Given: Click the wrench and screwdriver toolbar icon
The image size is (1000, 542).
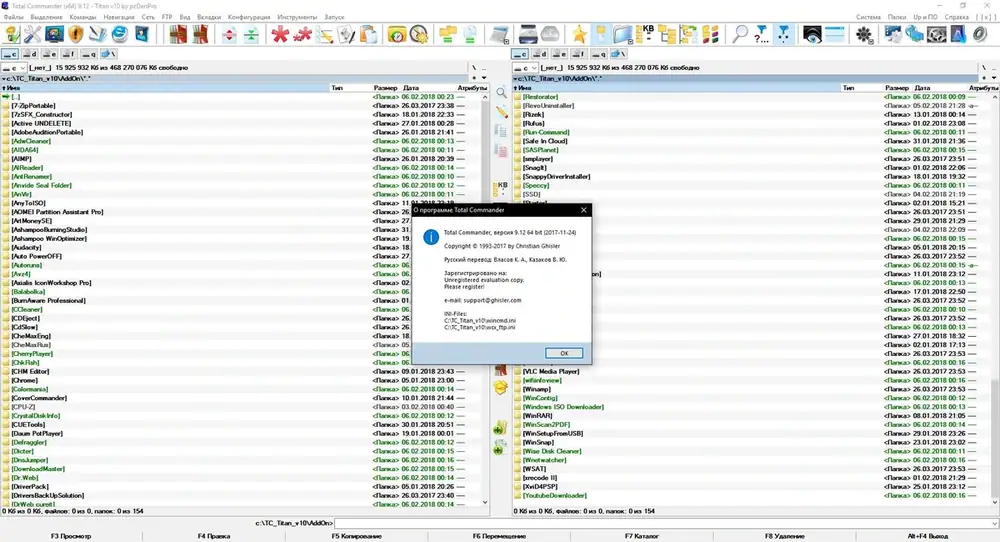Looking at the screenshot, I should (32, 34).
